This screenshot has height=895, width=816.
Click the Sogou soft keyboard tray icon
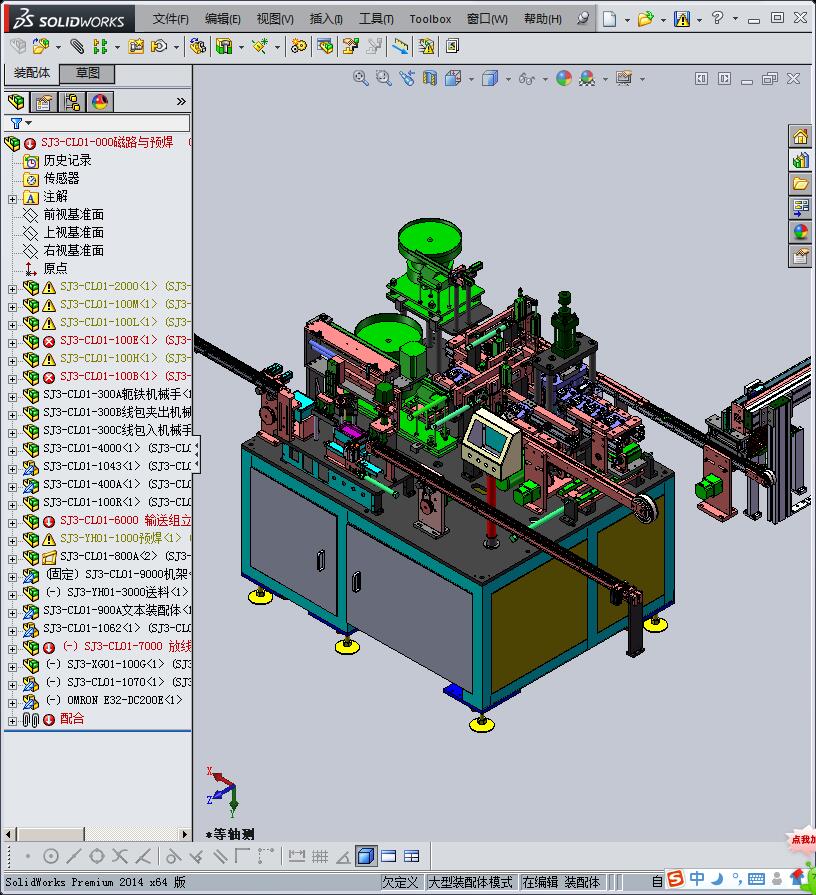coord(756,879)
